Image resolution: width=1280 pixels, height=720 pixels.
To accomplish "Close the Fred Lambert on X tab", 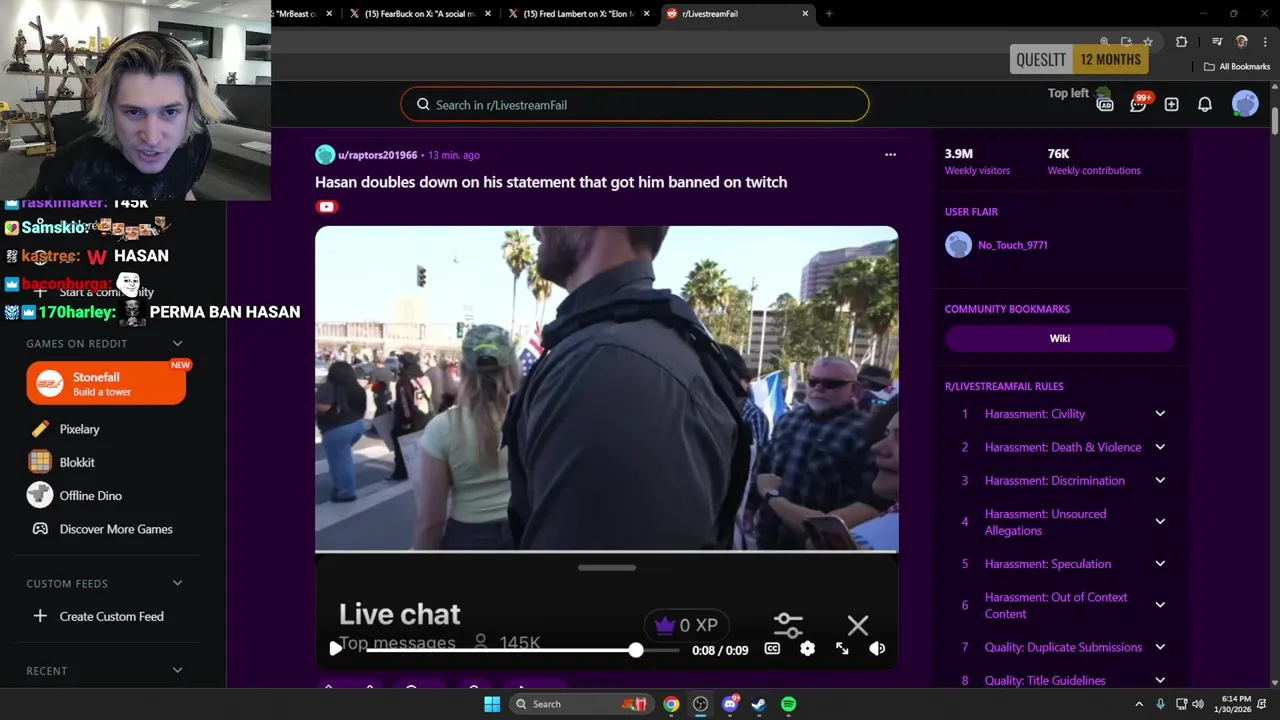I will [647, 14].
